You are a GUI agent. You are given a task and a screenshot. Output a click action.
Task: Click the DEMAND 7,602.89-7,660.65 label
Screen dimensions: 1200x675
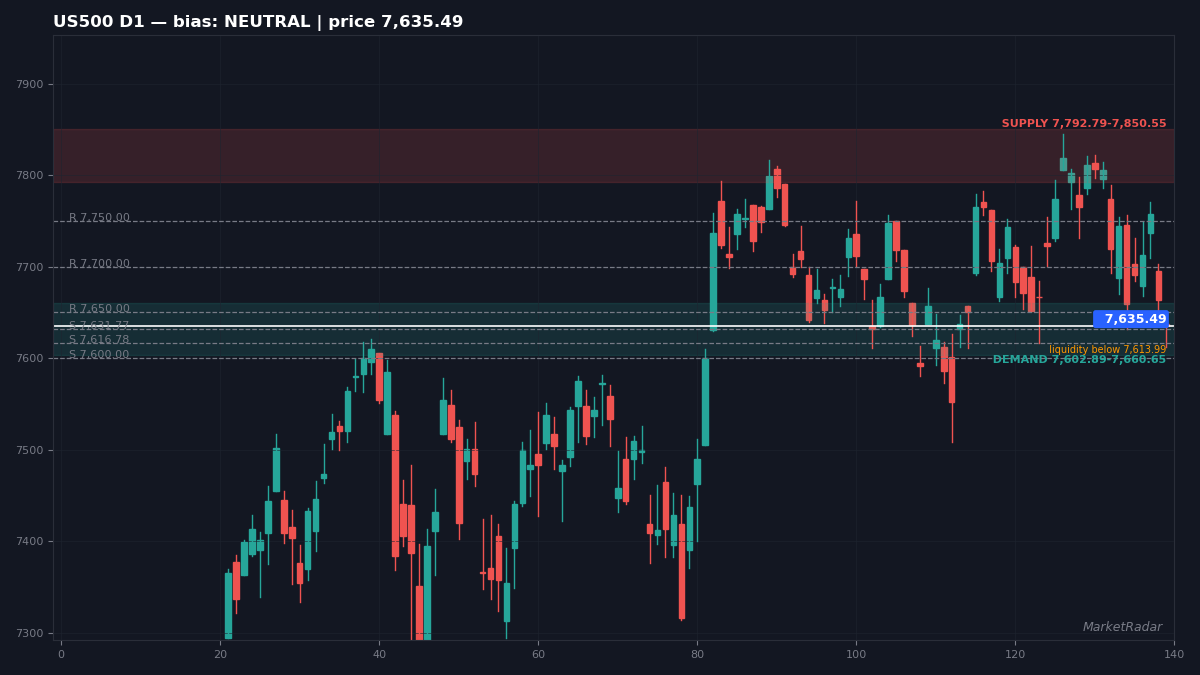click(x=1079, y=360)
